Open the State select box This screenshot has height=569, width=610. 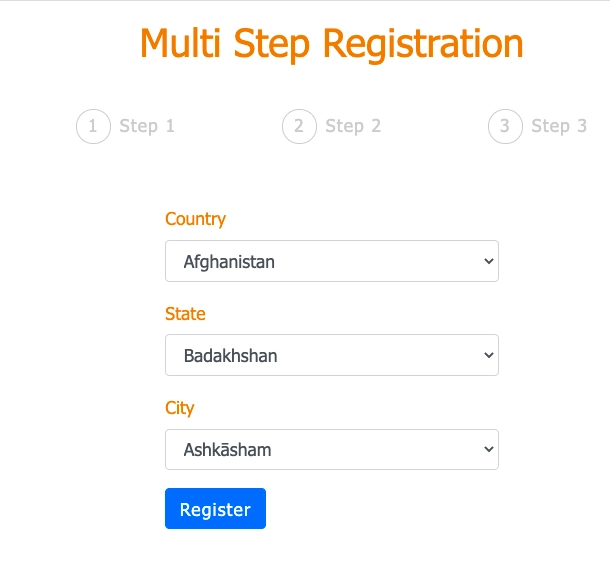(x=332, y=355)
